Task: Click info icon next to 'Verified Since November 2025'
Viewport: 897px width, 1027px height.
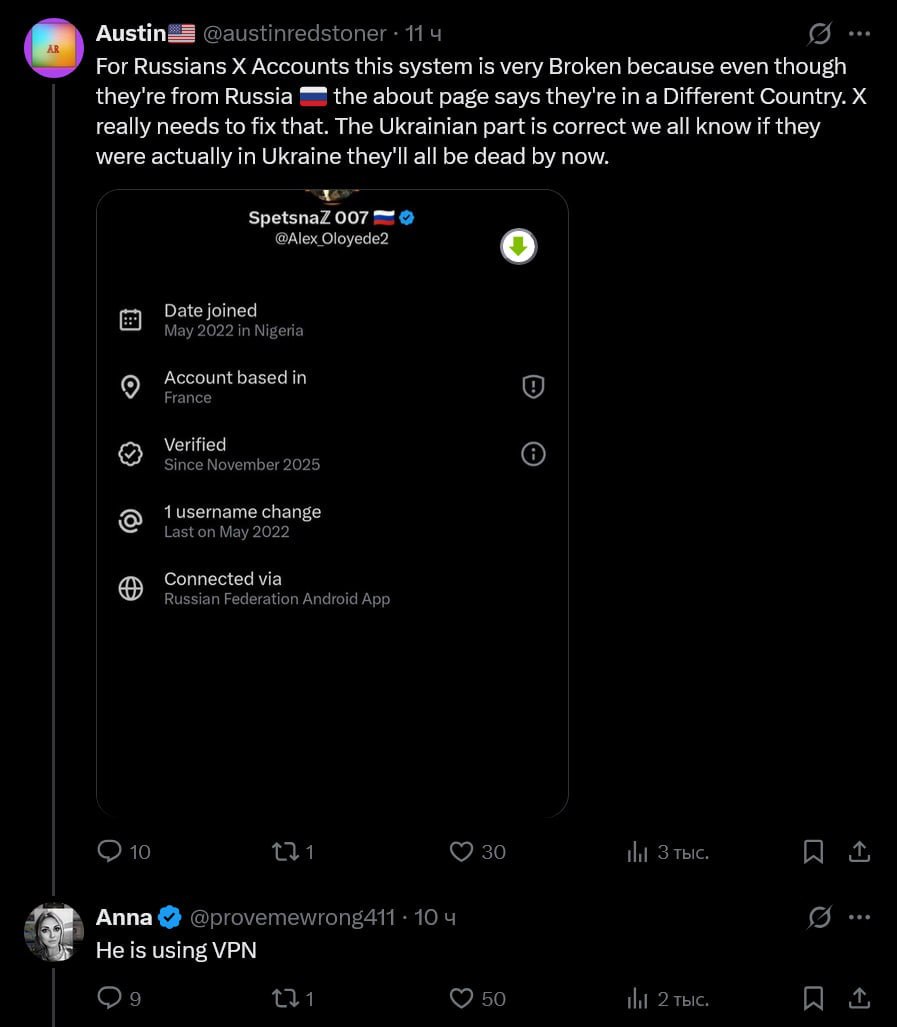Action: click(x=533, y=453)
